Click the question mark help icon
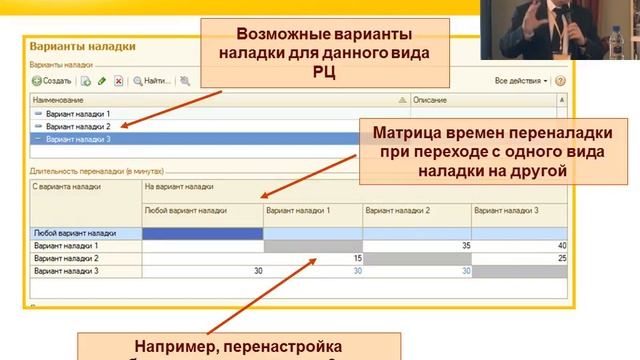Screen dimensions: 640x360 click(x=560, y=81)
